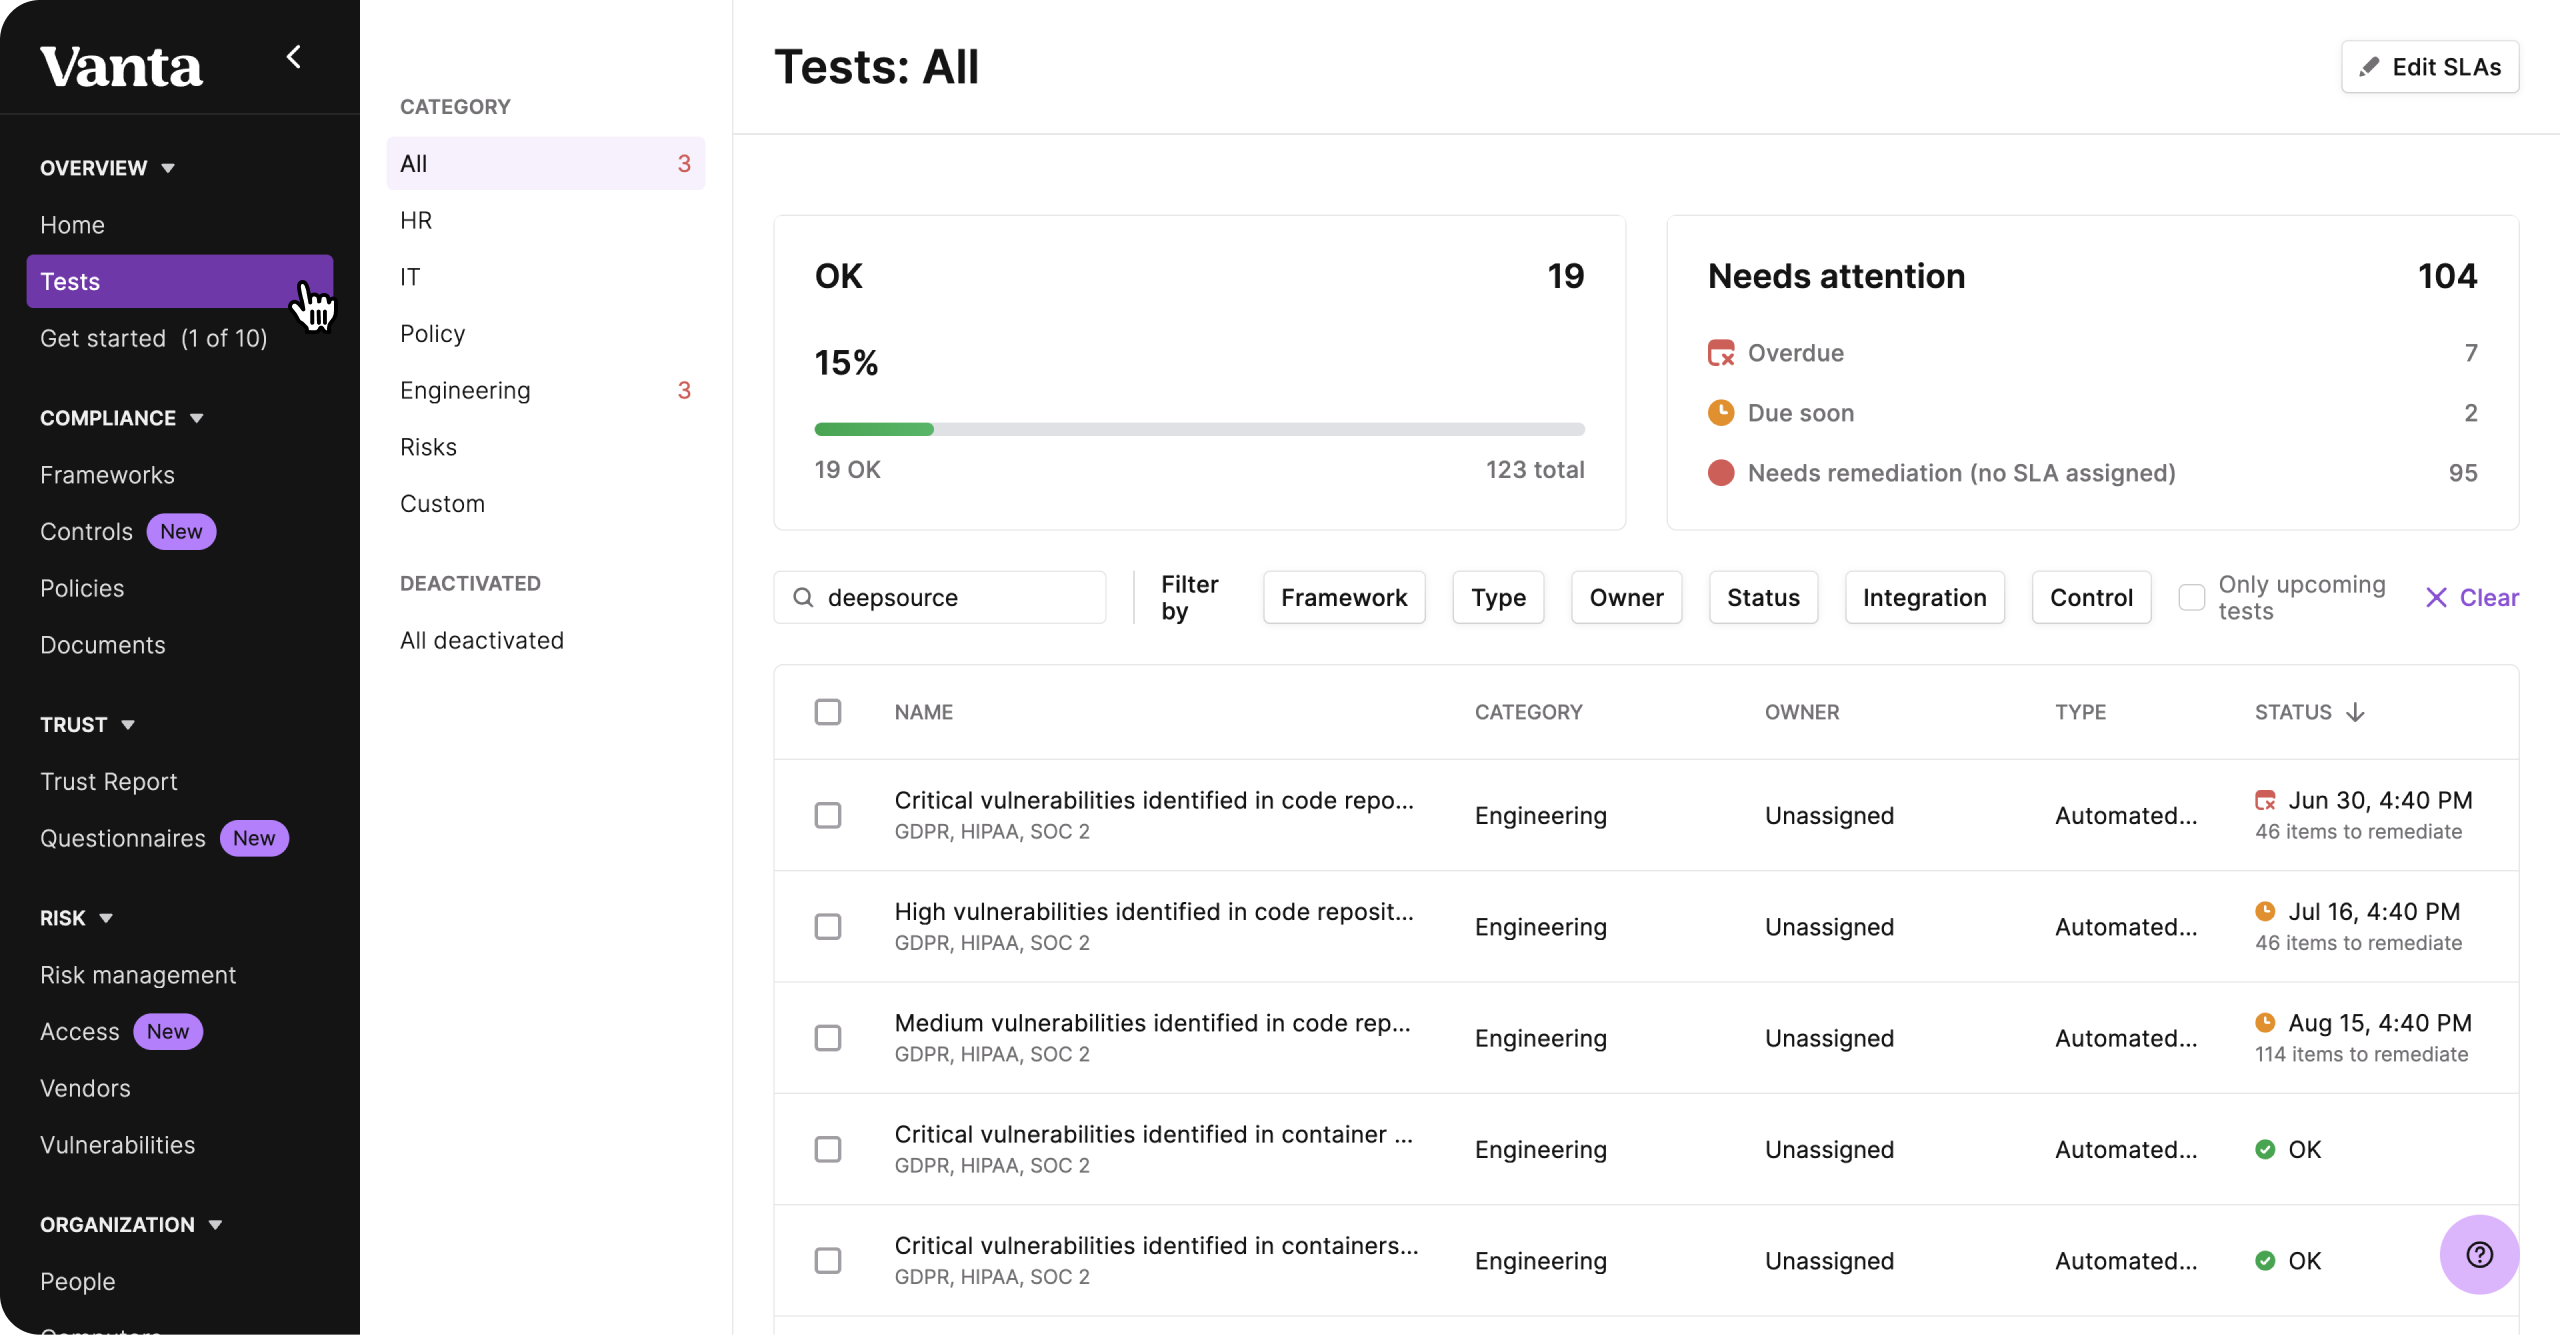Toggle the Only upcoming tests checkbox

pyautogui.click(x=2191, y=598)
